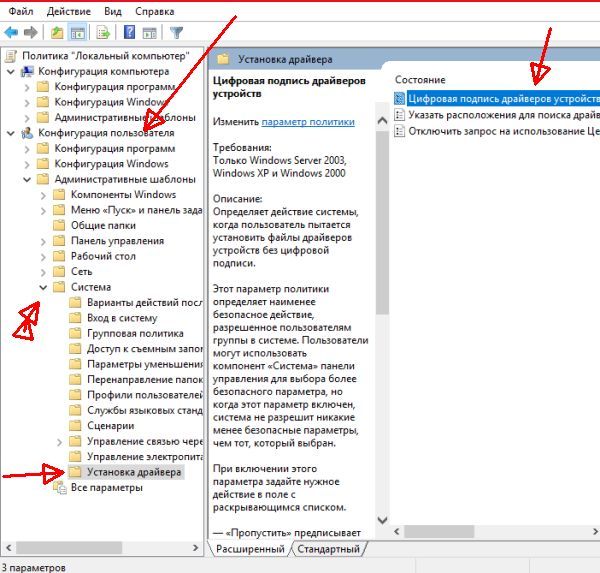
Task: Click the Filter funnel toolbar icon
Action: (x=176, y=33)
